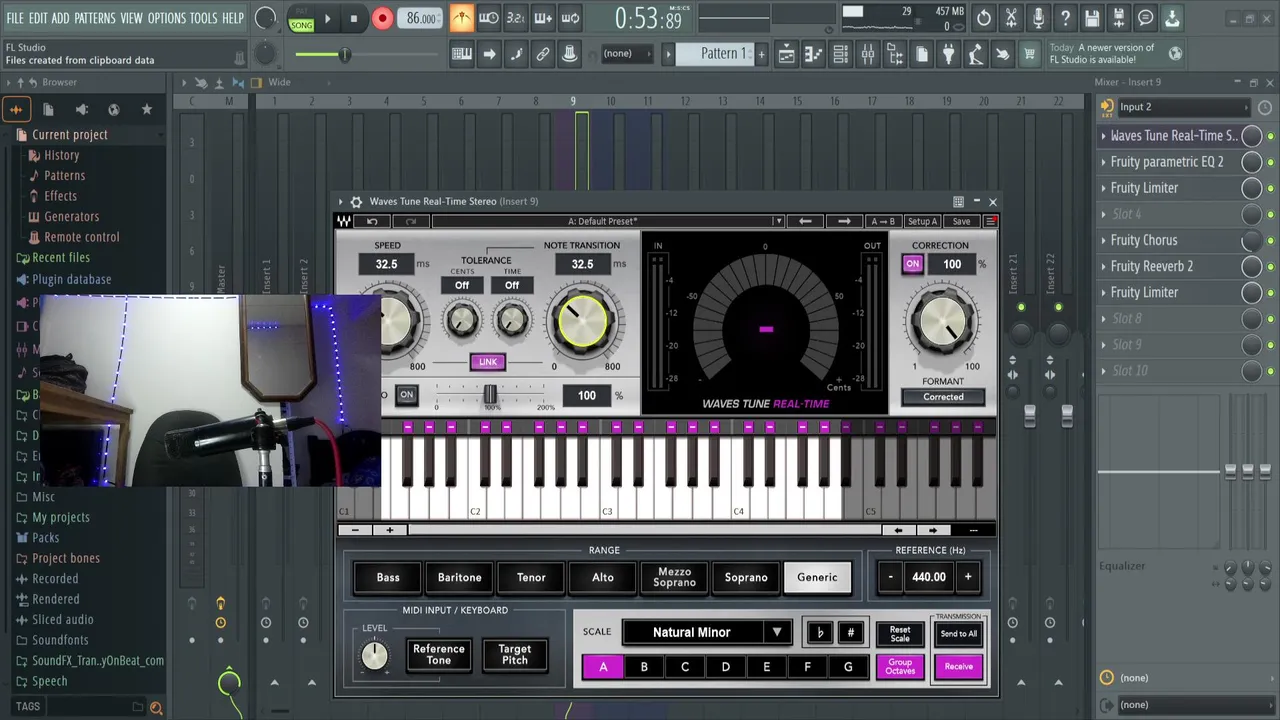Click the save project floppy icon
This screenshot has width=1280, height=720.
1092,18
